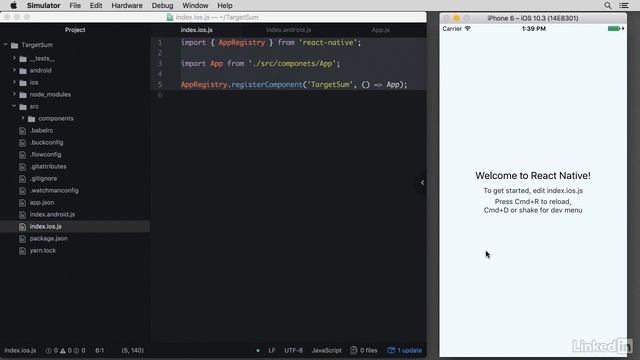640x360 pixels.
Task: Collapse the src folder
Action: coord(14,106)
